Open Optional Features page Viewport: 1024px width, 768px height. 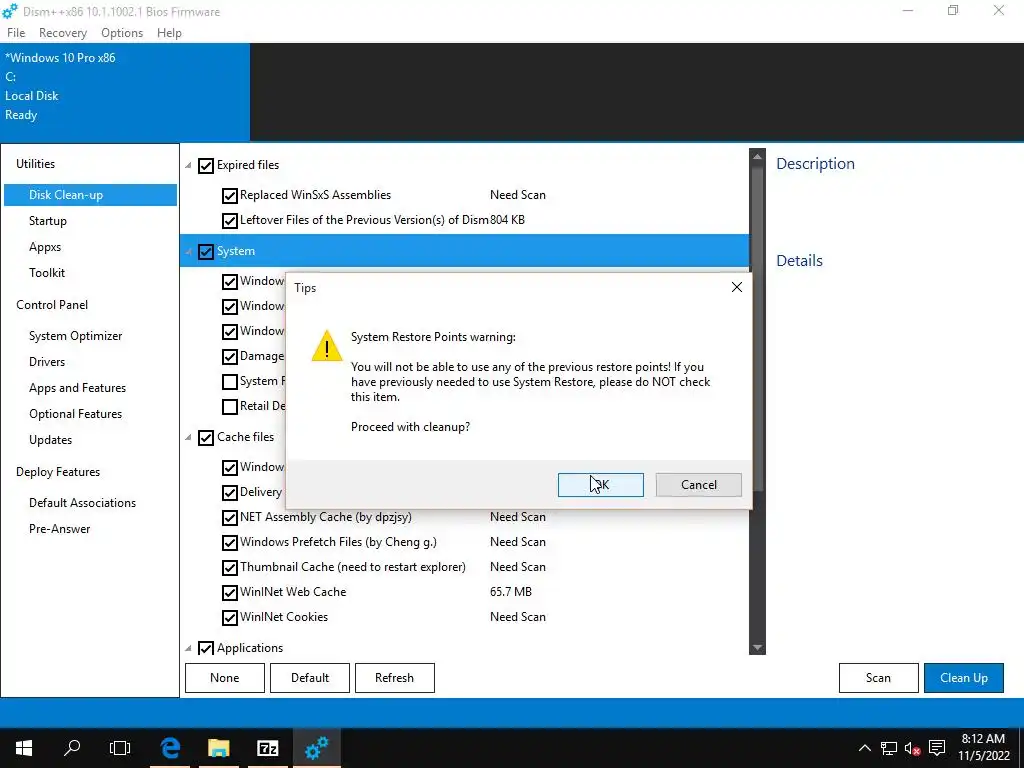pyautogui.click(x=76, y=414)
